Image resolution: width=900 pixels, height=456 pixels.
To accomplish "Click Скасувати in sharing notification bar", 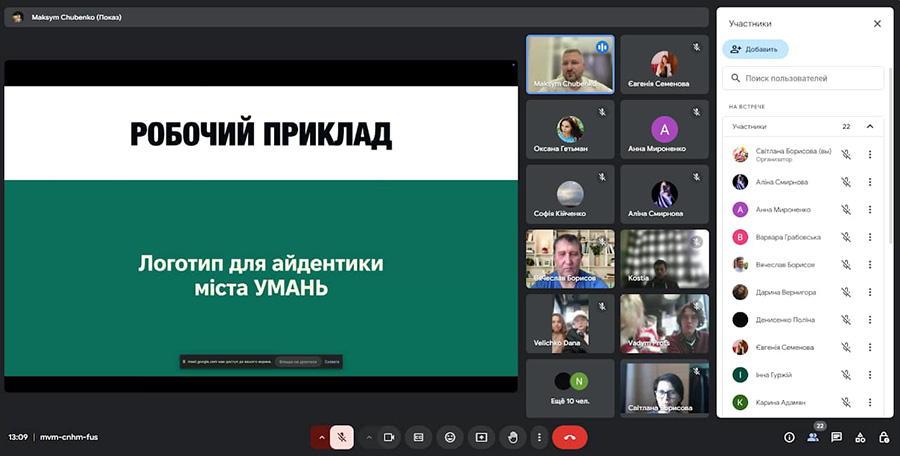I will point(332,362).
